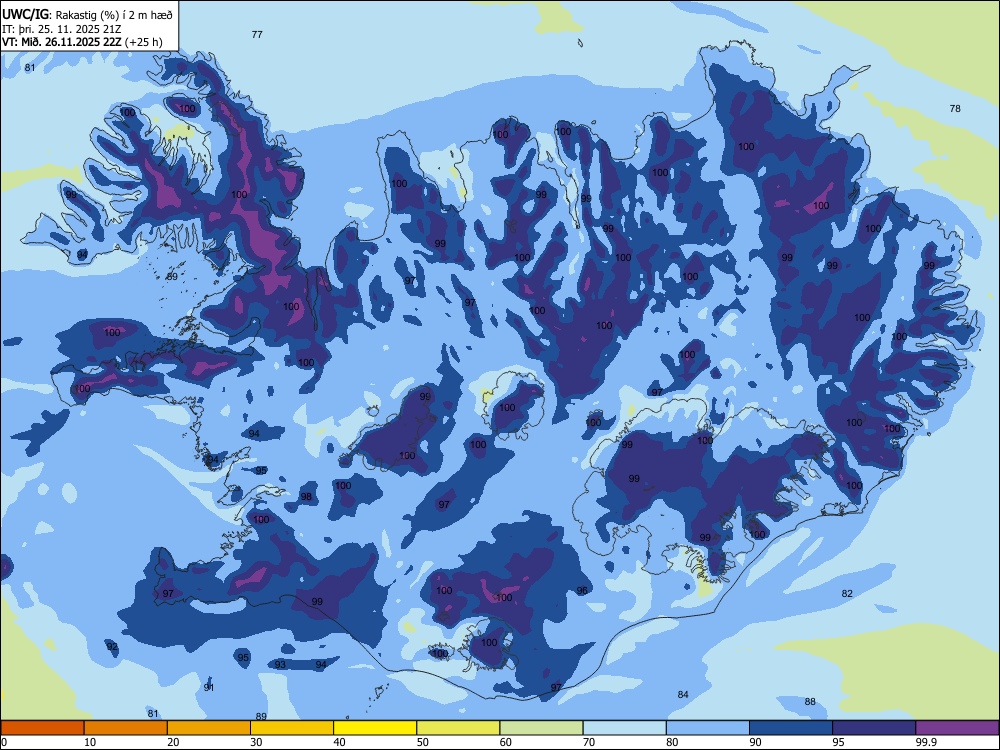Image resolution: width=1000 pixels, height=750 pixels.
Task: Click the 'VT: Mið. 26.11.2025 22Z (+25 h)' line
Action: tap(82, 42)
